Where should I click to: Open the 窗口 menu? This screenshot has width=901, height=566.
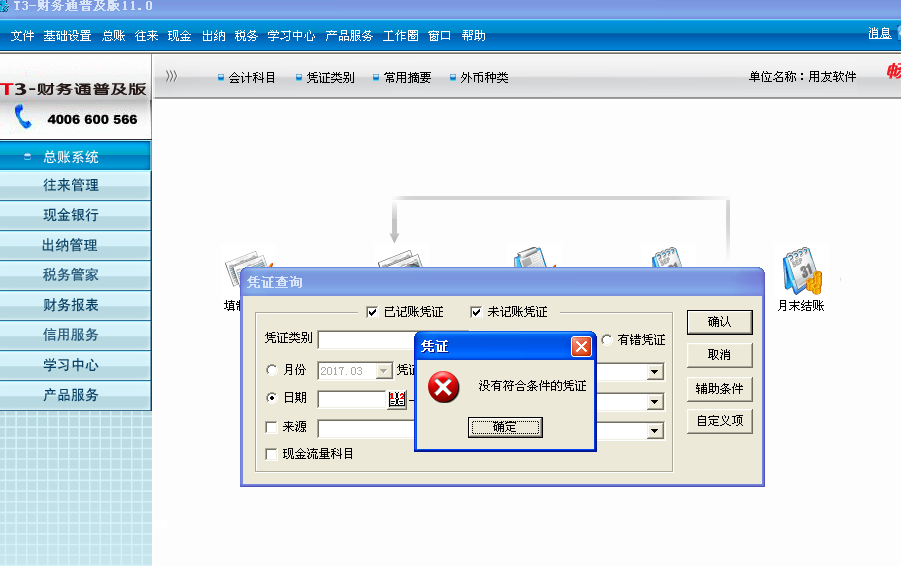pos(440,36)
